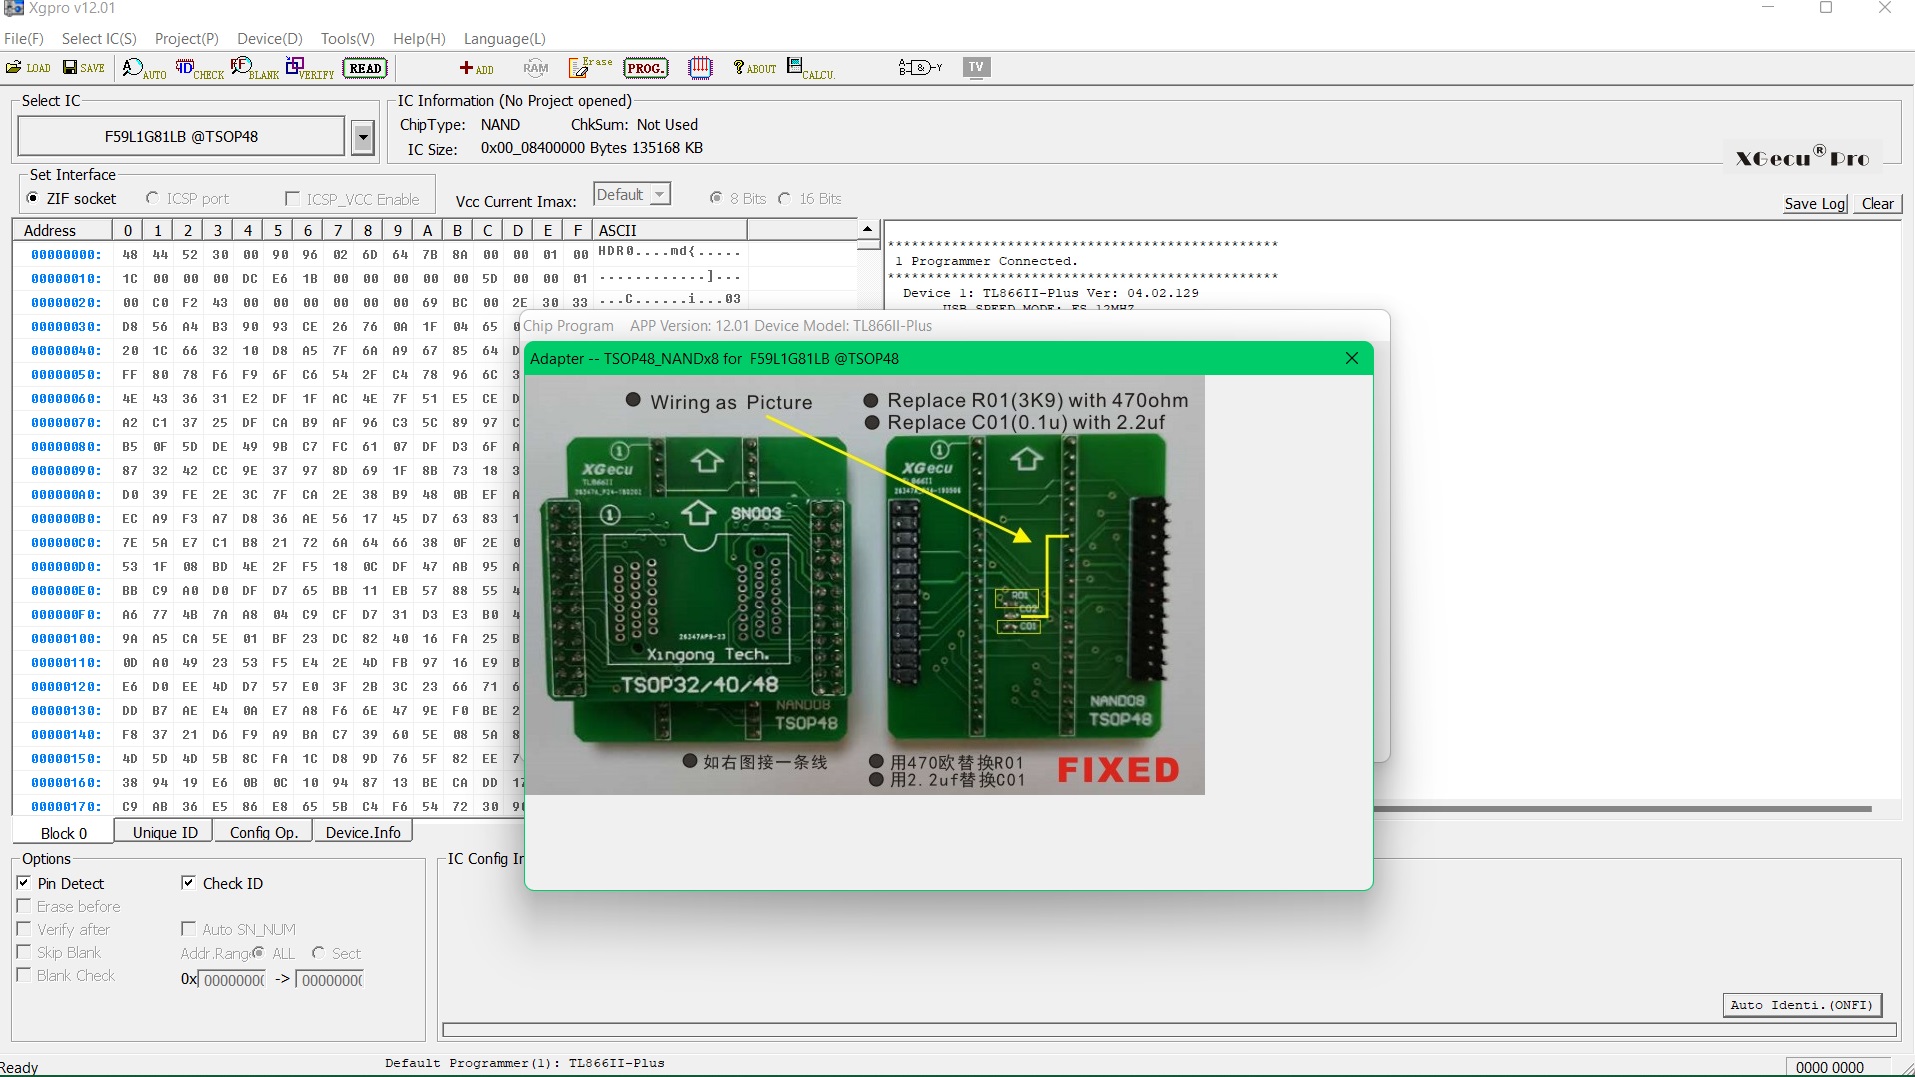1915x1077 pixels.
Task: Select the 8 Bits radio button
Action: [x=716, y=198]
